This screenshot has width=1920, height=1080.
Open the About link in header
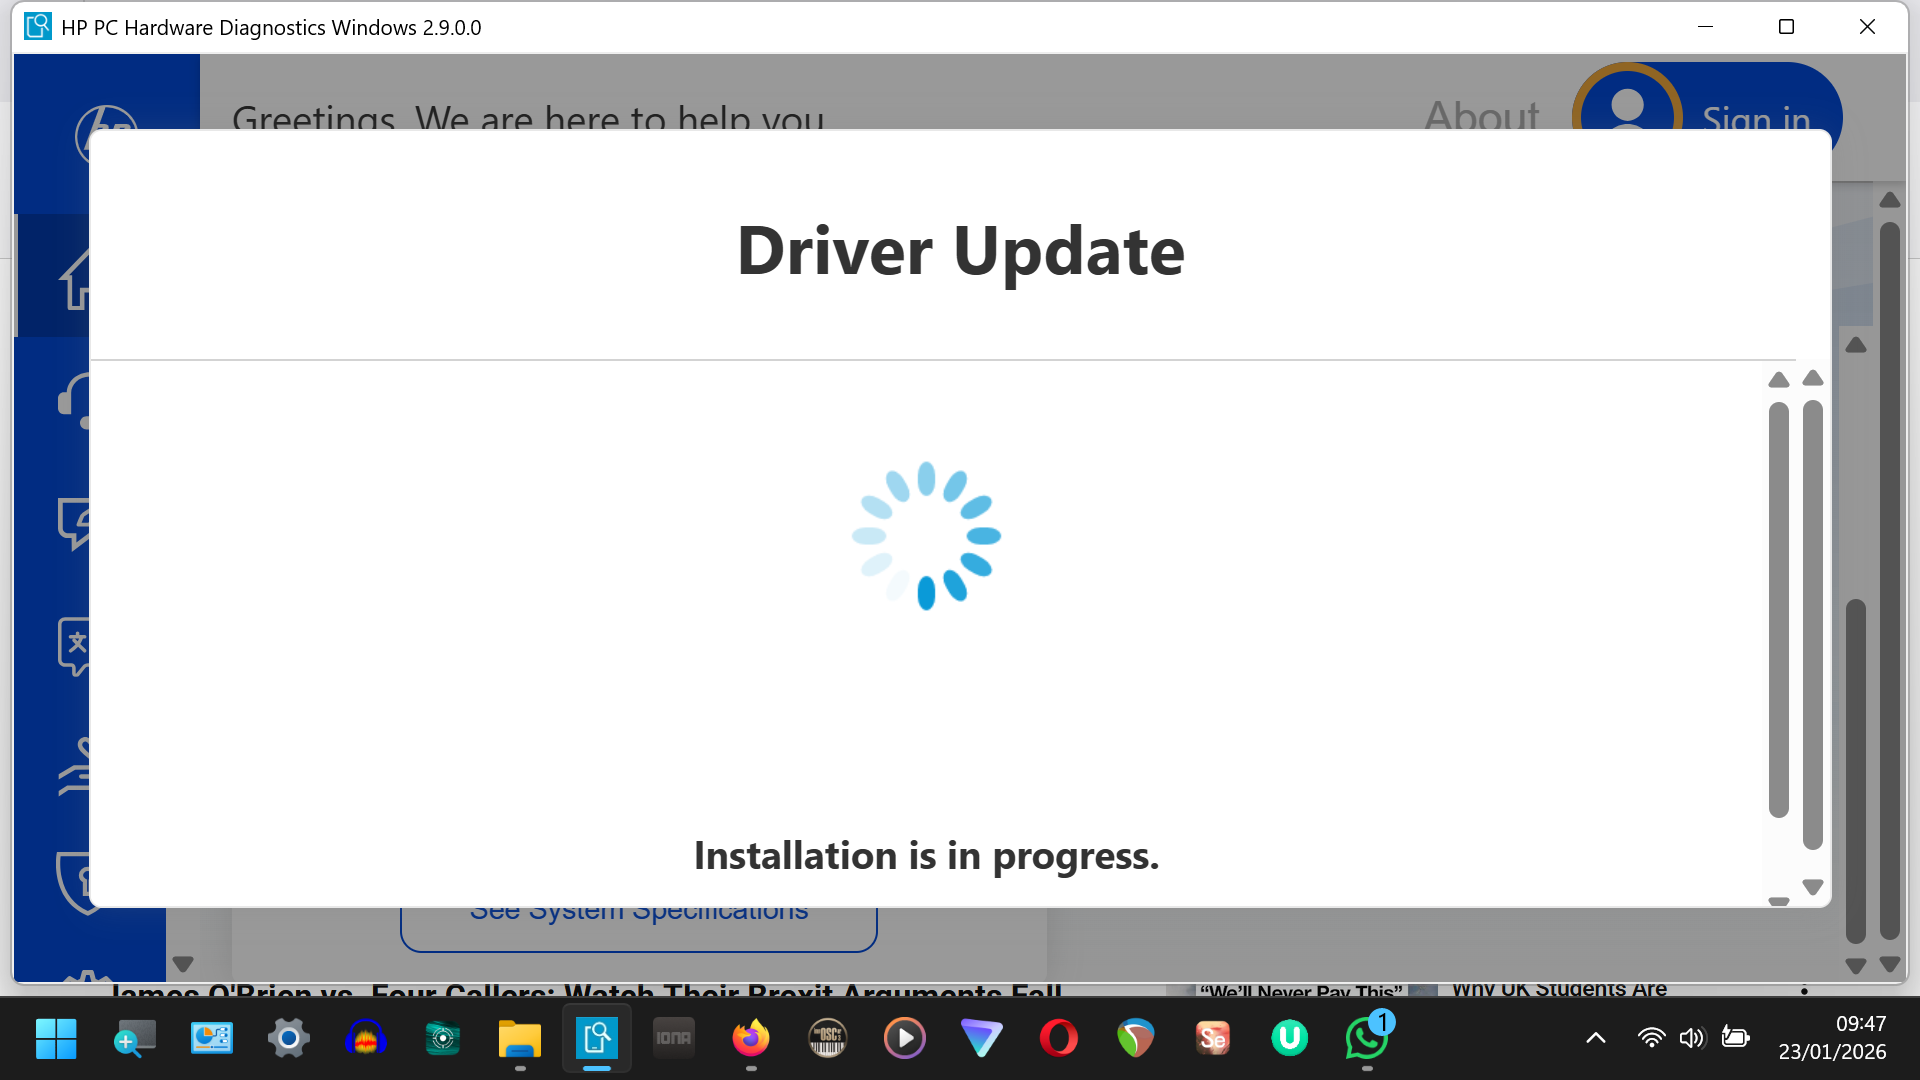1482,114
